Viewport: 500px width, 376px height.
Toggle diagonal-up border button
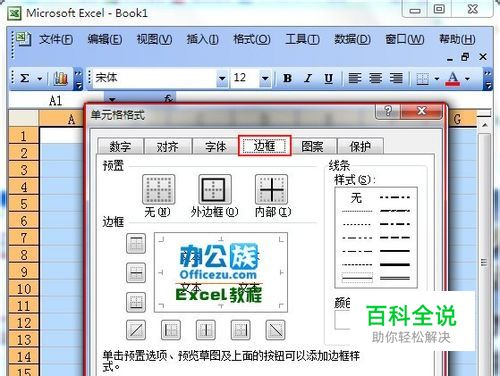pyautogui.click(x=136, y=330)
